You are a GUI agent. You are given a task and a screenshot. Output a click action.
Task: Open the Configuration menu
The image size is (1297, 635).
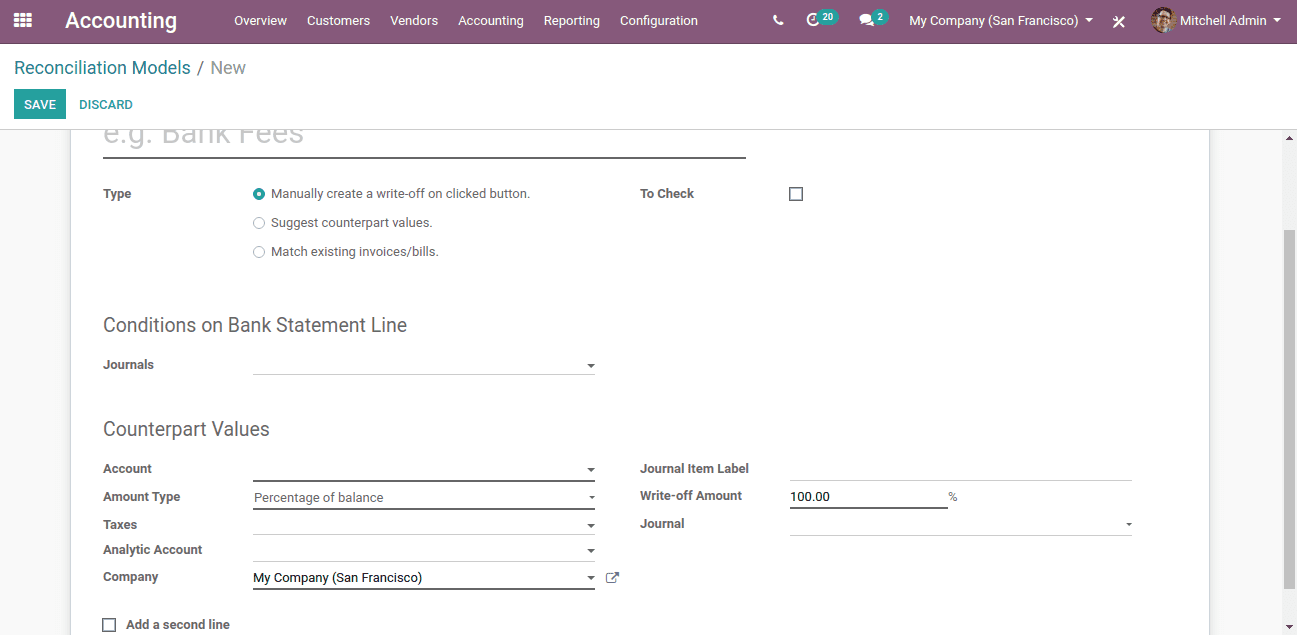[x=659, y=20]
